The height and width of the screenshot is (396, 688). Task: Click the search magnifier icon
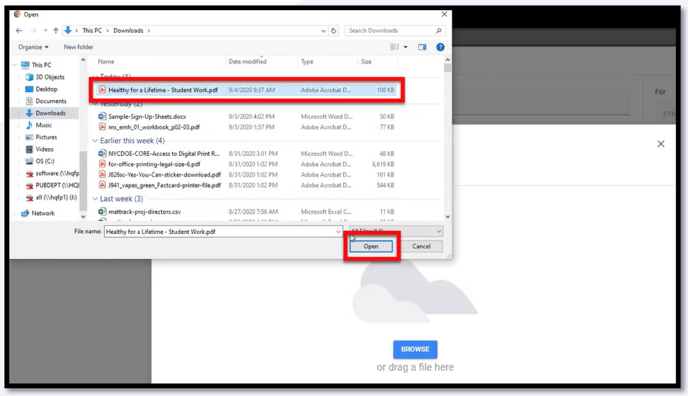point(438,31)
